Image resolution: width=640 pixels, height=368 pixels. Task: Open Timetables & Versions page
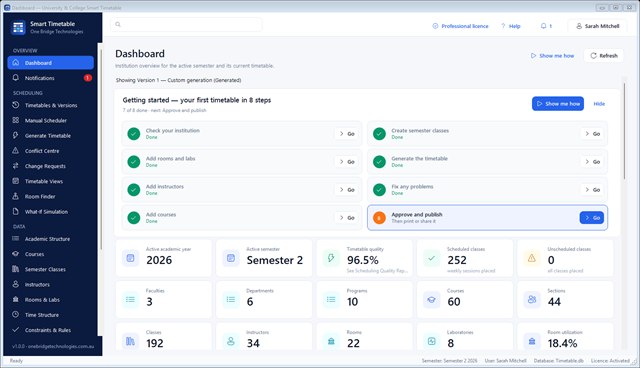pyautogui.click(x=50, y=105)
